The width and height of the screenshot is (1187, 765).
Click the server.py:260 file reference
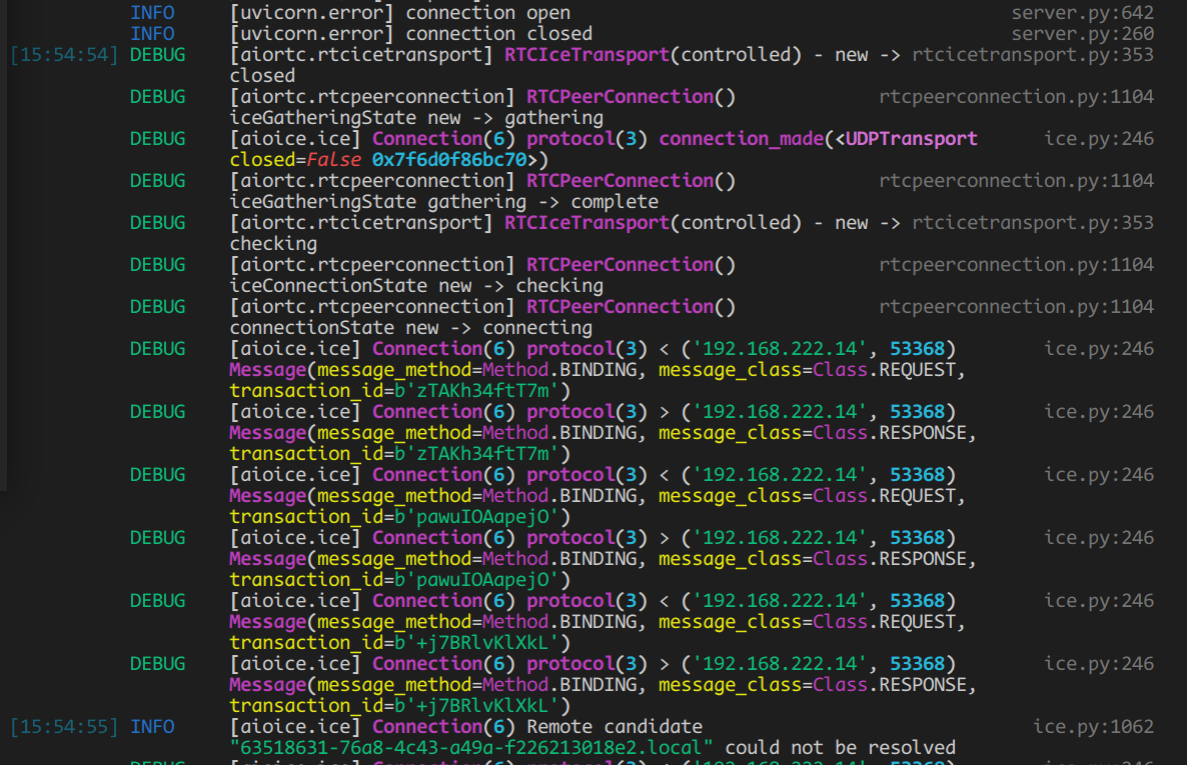click(x=1082, y=33)
